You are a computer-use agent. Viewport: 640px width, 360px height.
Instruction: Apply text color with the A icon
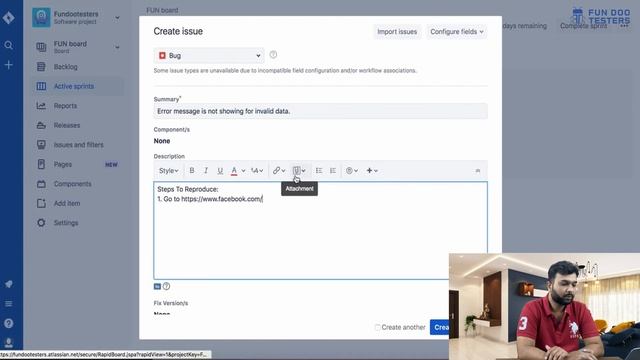tap(234, 171)
